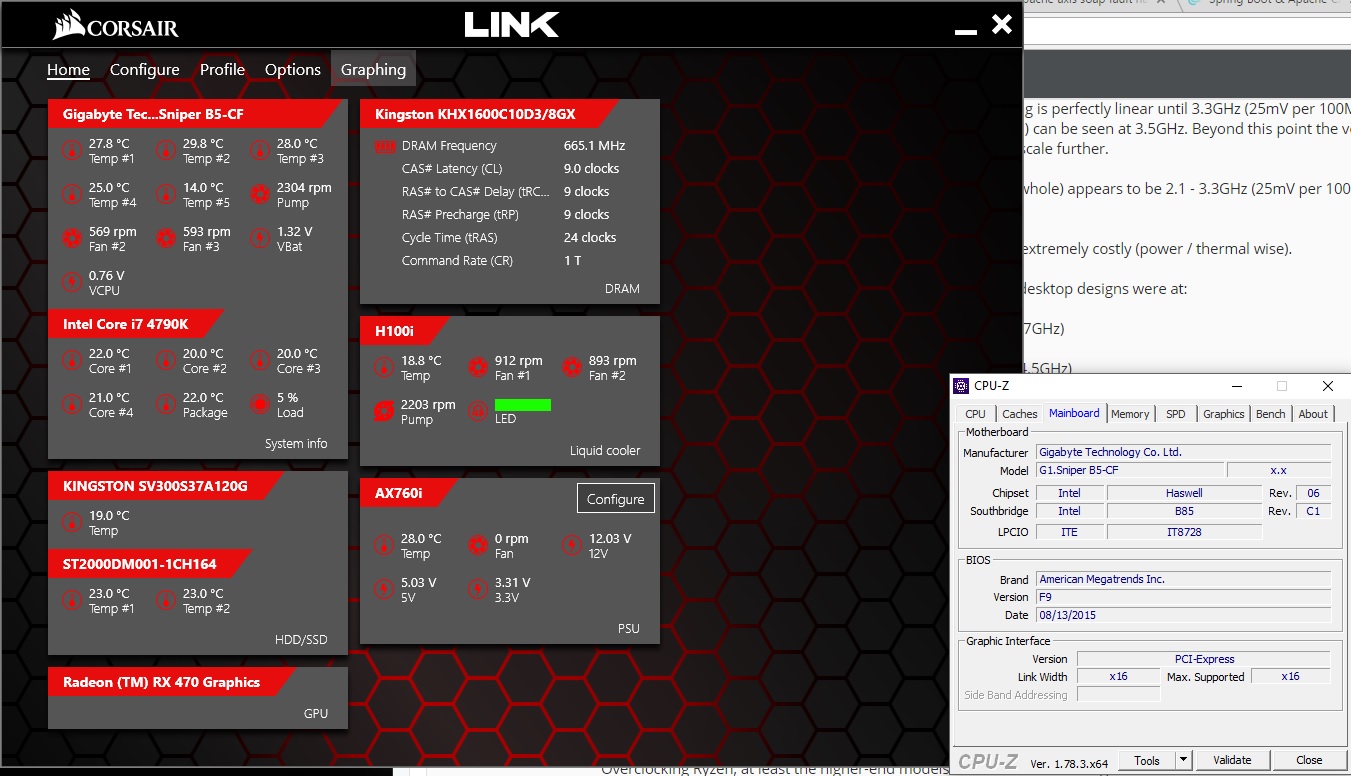Open the Graphics tab in CPU-Z
Viewport: 1351px width, 776px height.
click(1223, 414)
